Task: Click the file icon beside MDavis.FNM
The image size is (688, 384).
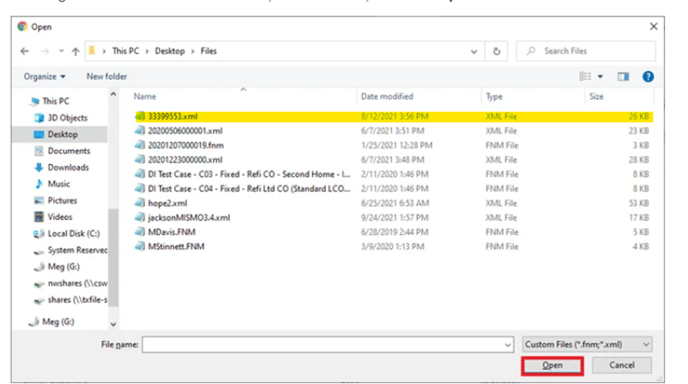Action: (x=140, y=232)
